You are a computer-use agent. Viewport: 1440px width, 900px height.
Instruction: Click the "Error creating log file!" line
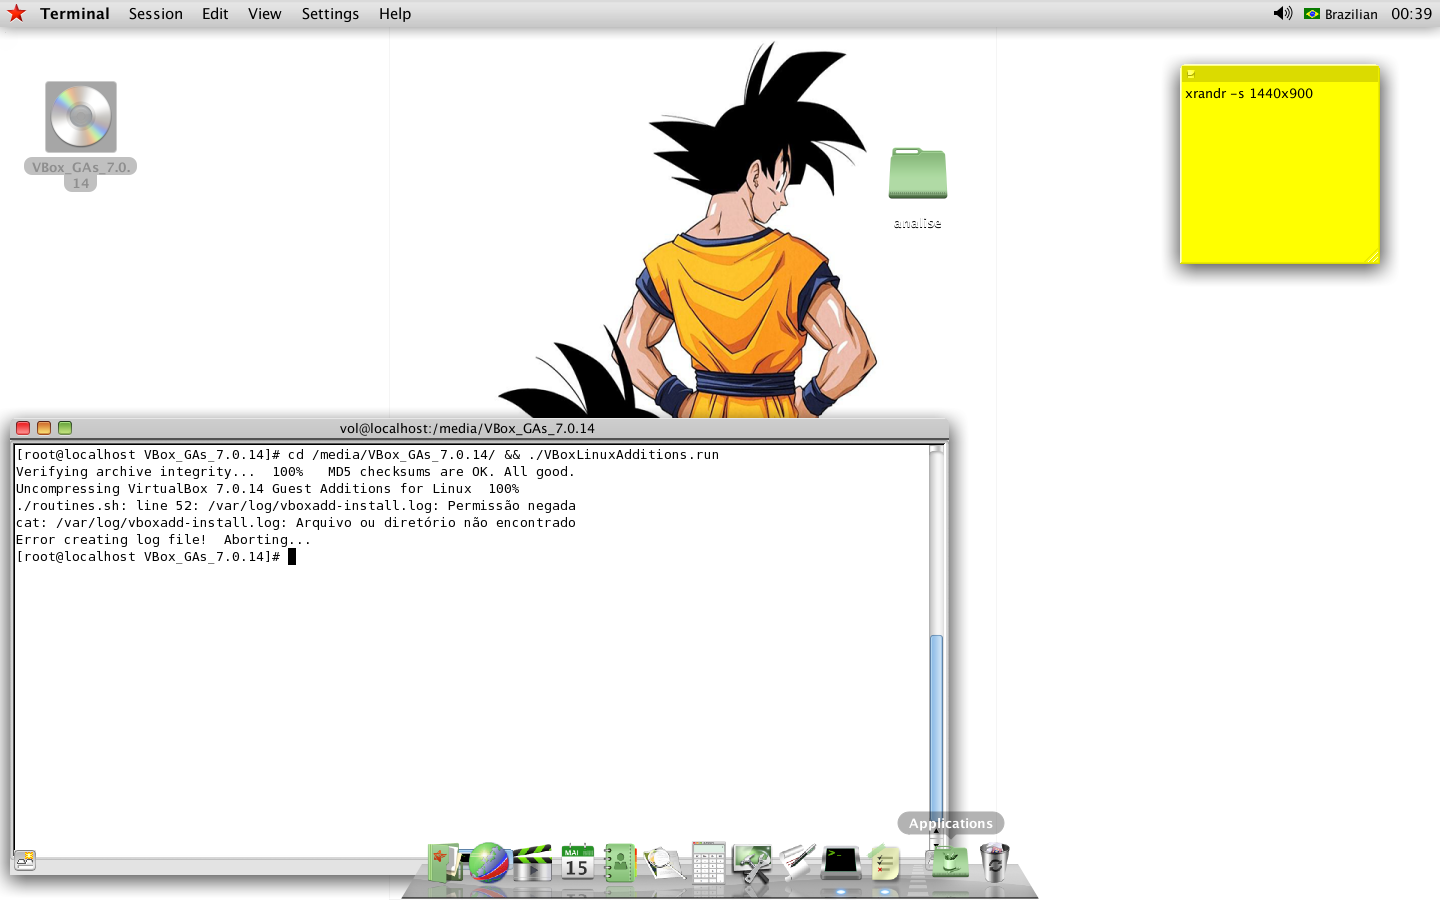pos(164,540)
